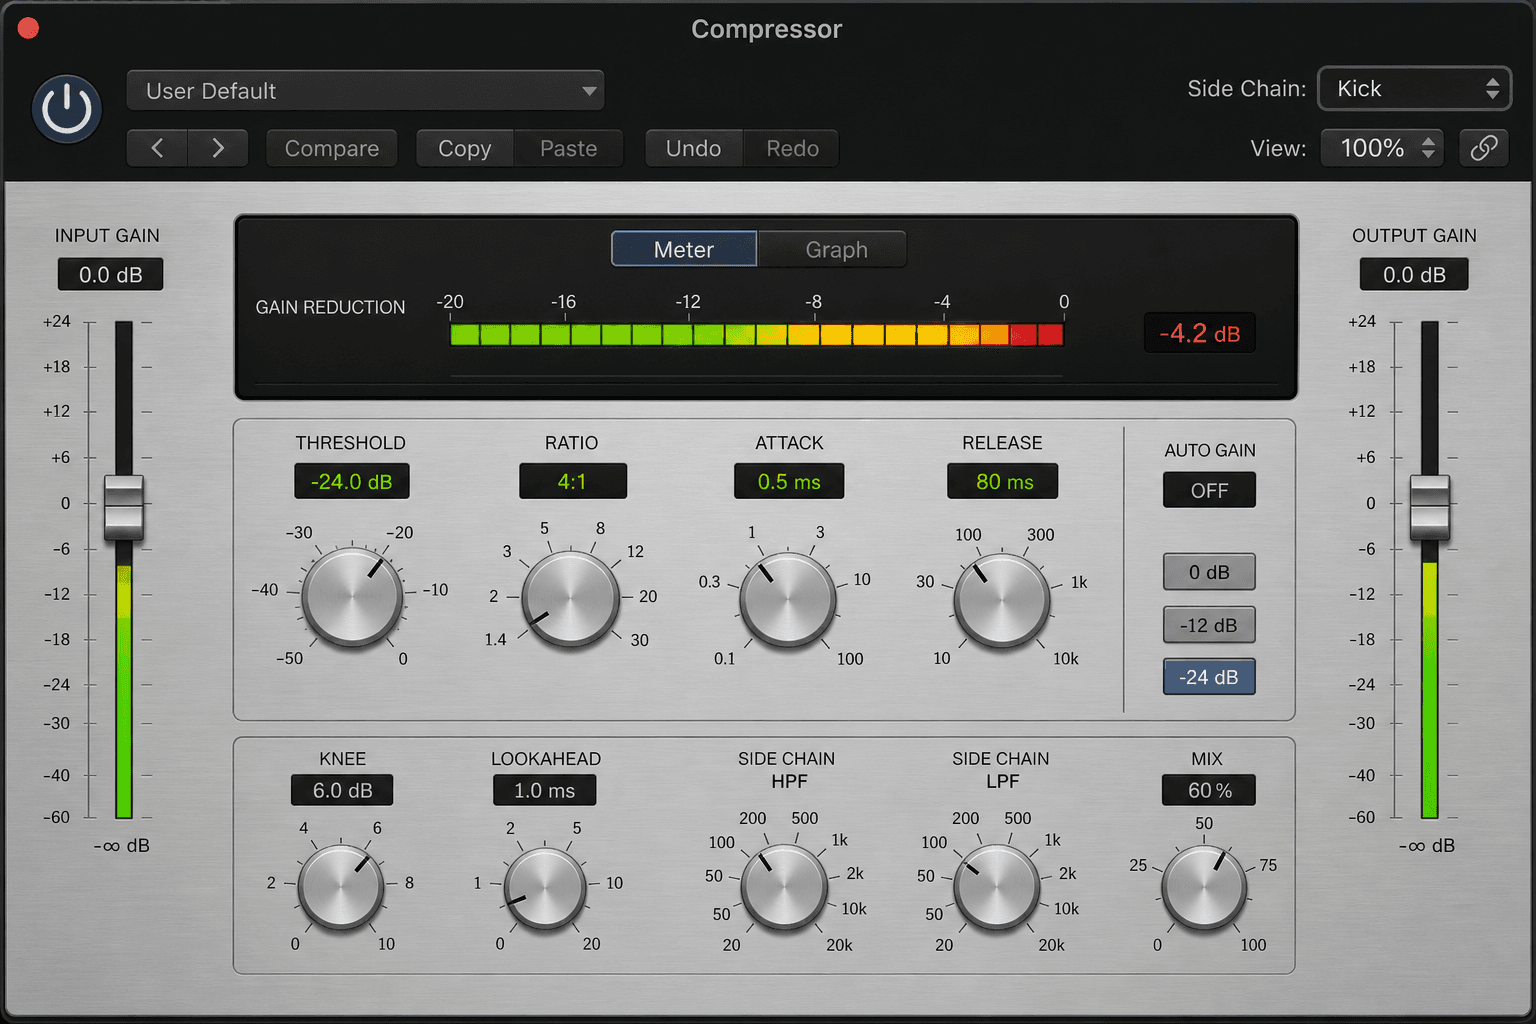Click the Lookahead 1.0 ms value field

[x=545, y=790]
